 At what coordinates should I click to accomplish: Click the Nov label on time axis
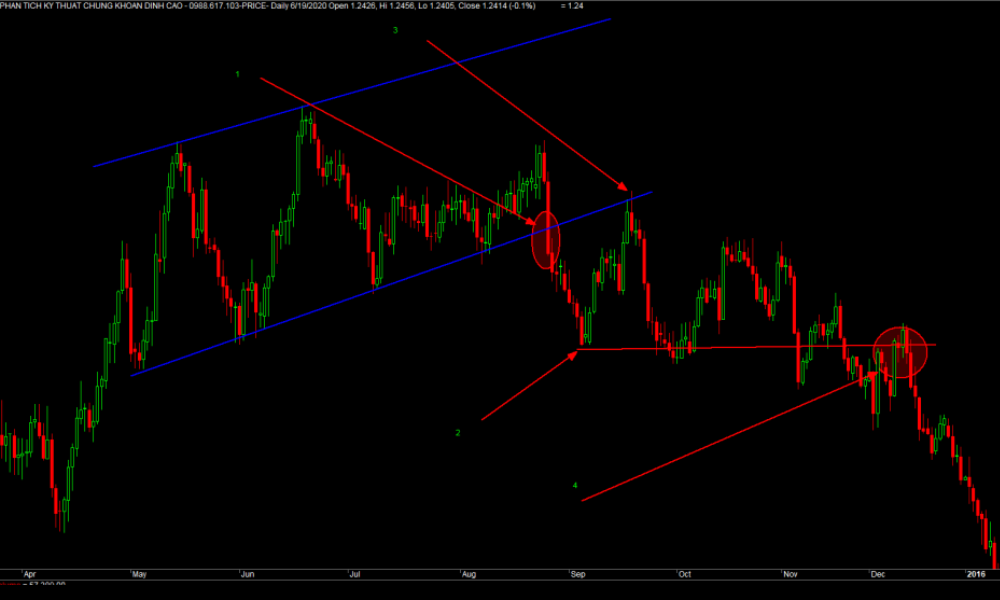[x=792, y=575]
